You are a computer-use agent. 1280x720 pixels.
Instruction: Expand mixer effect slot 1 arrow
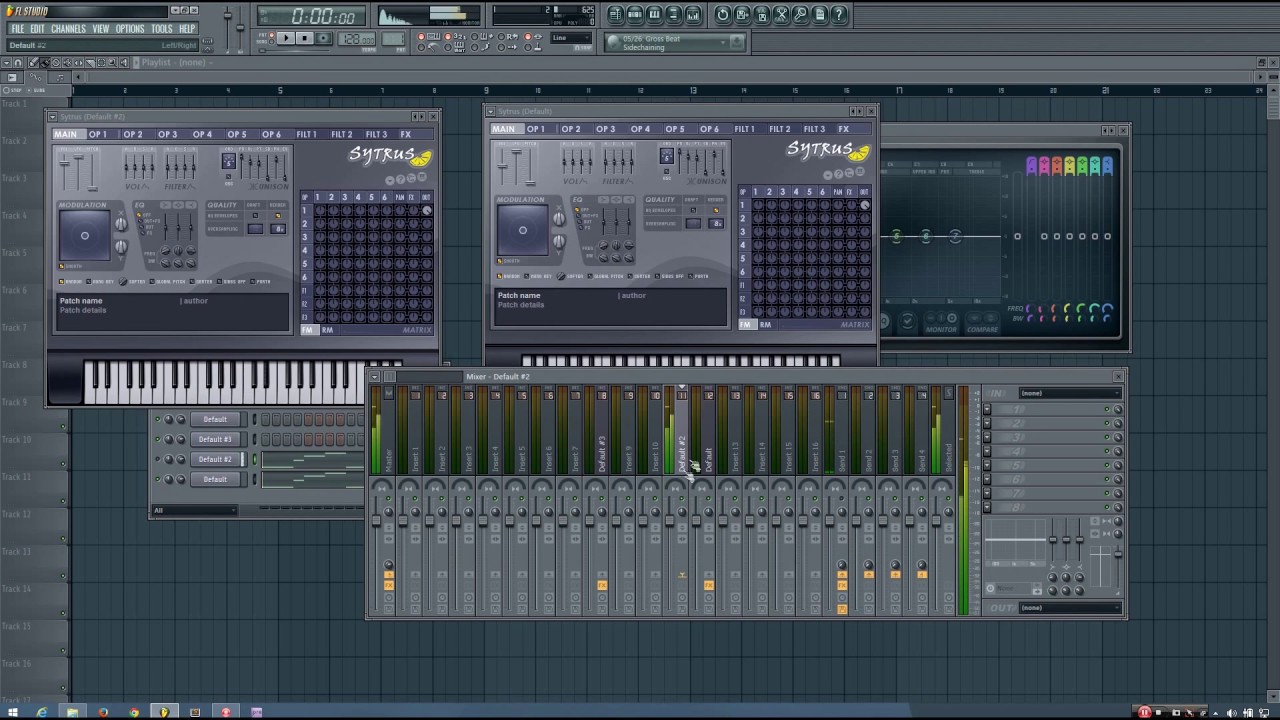tap(987, 409)
